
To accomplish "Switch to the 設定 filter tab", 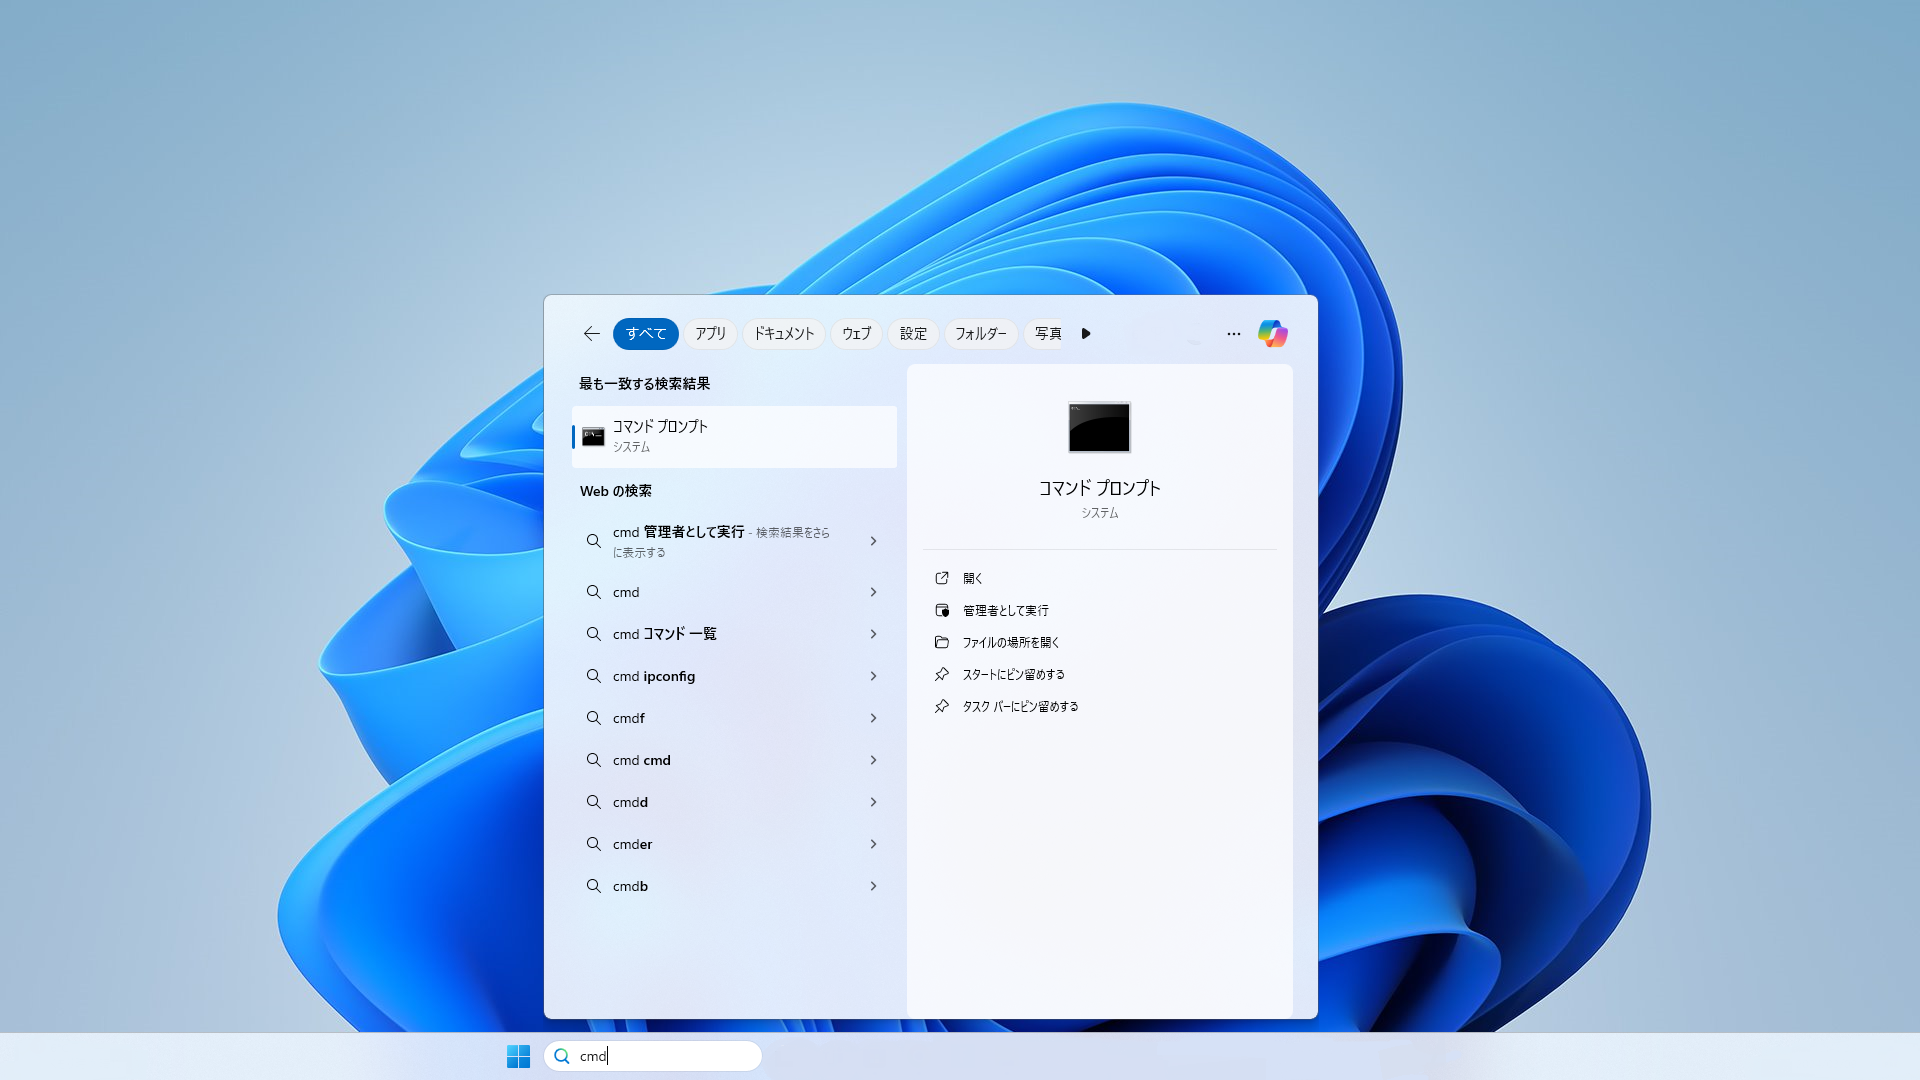I will click(912, 334).
